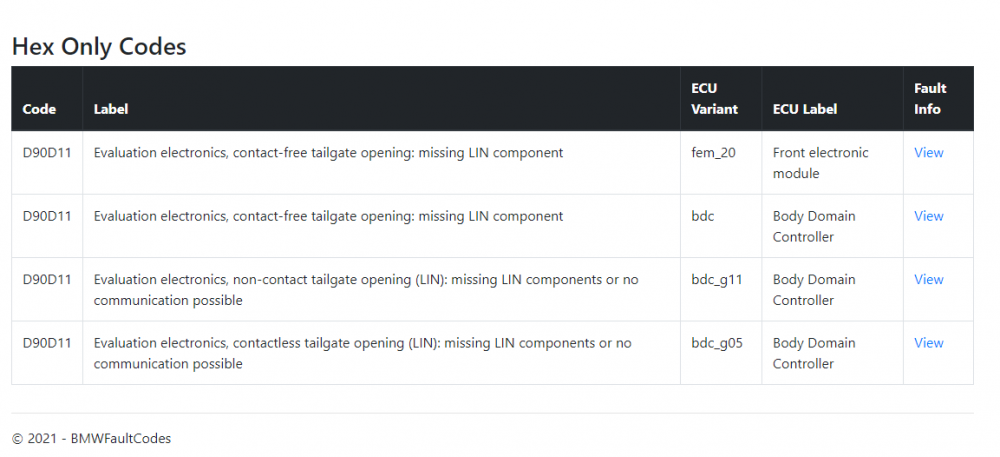Click the non-contact tailgate opening label
The height and width of the screenshot is (457, 1000).
pos(366,289)
